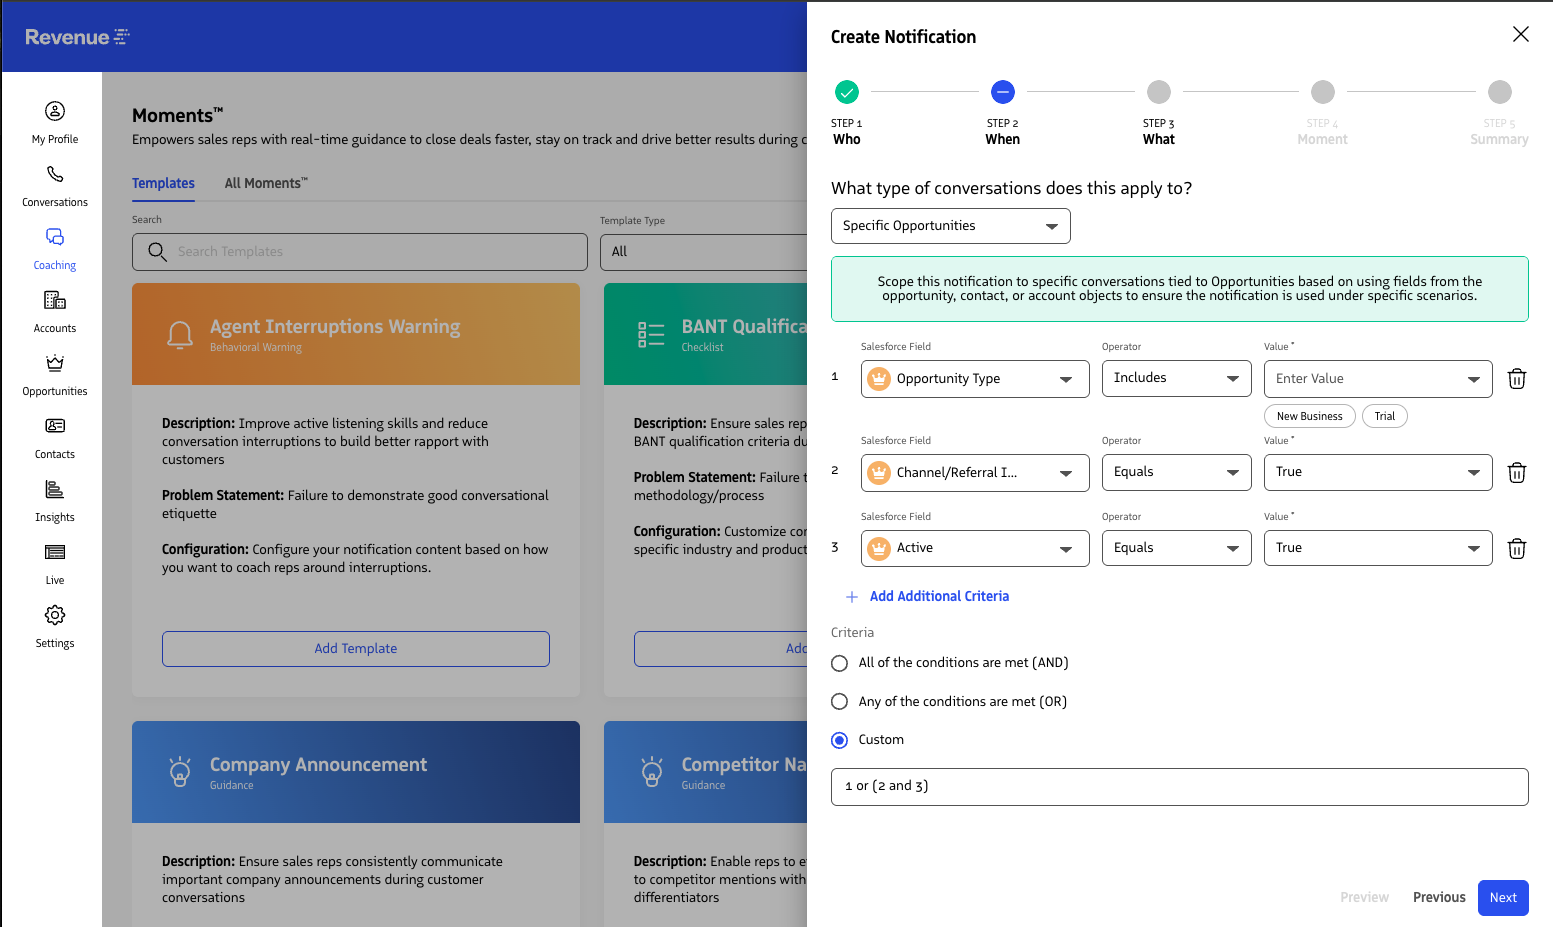Open Insights chart icon
This screenshot has height=927, width=1553.
[x=55, y=490]
